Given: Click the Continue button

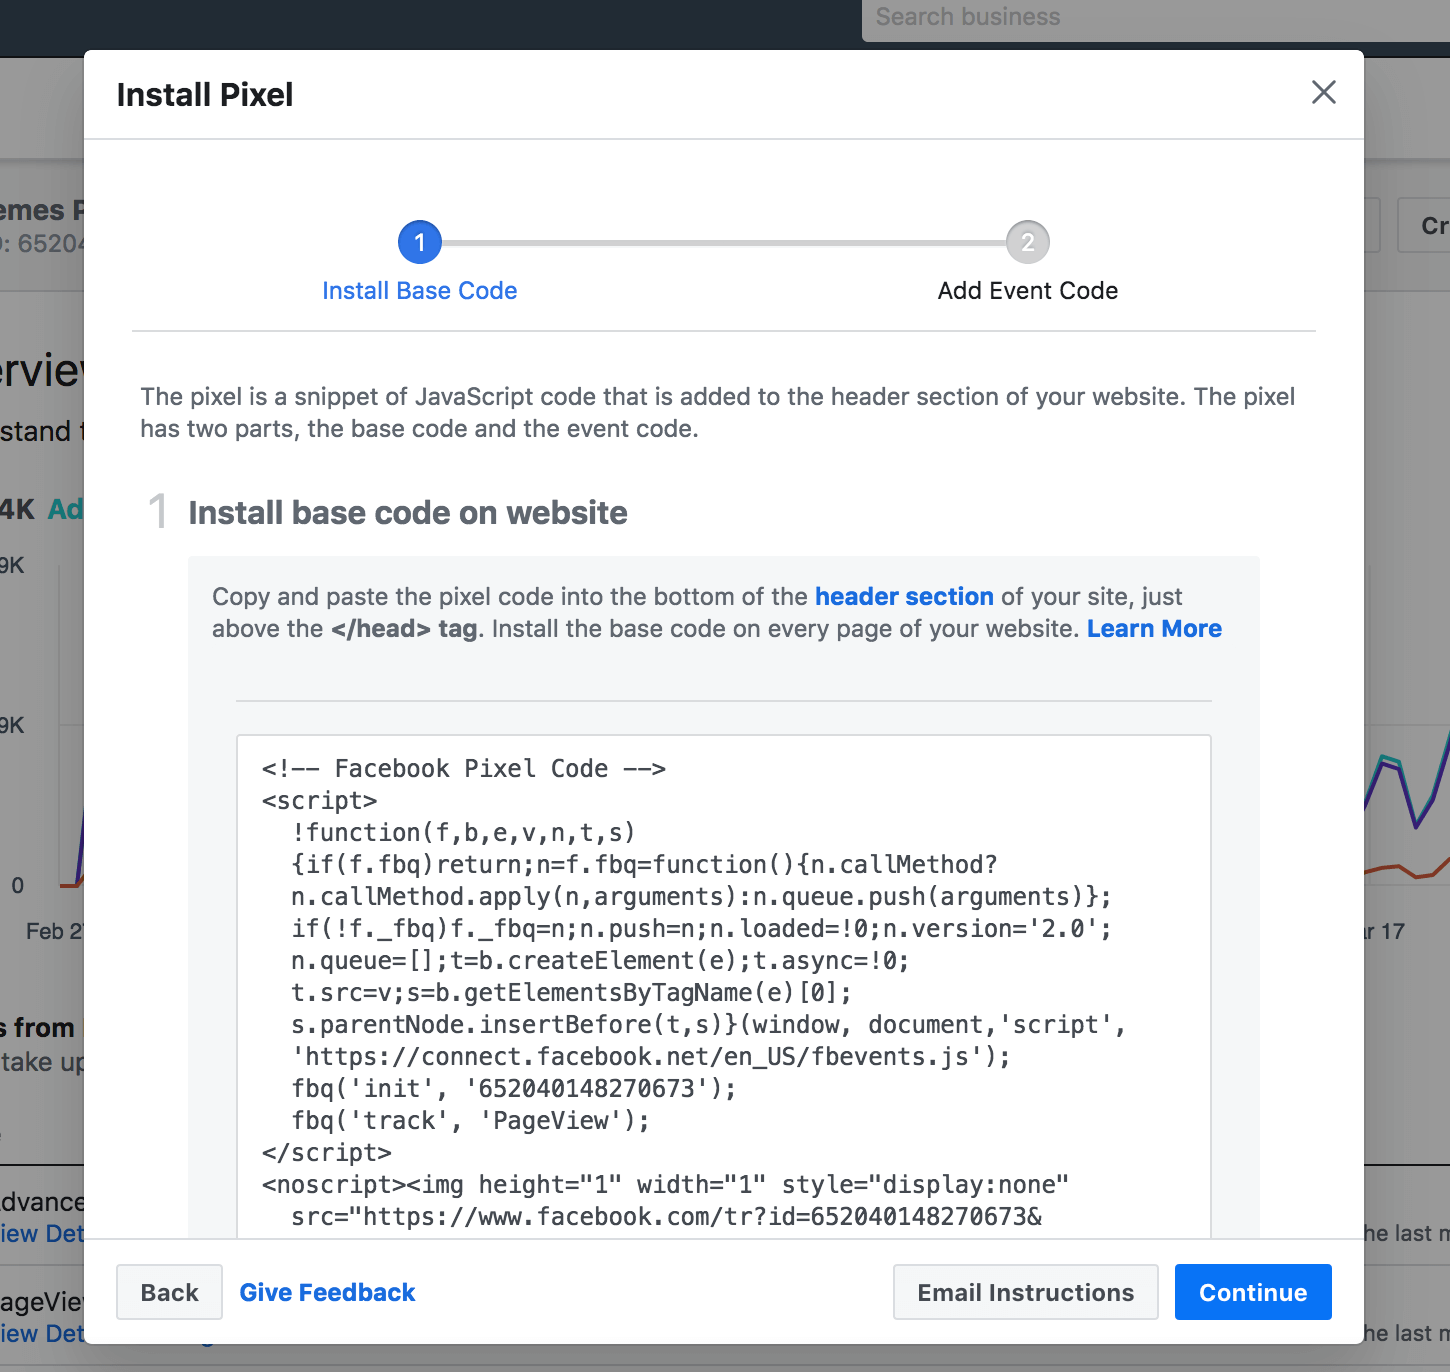Looking at the screenshot, I should 1253,1292.
